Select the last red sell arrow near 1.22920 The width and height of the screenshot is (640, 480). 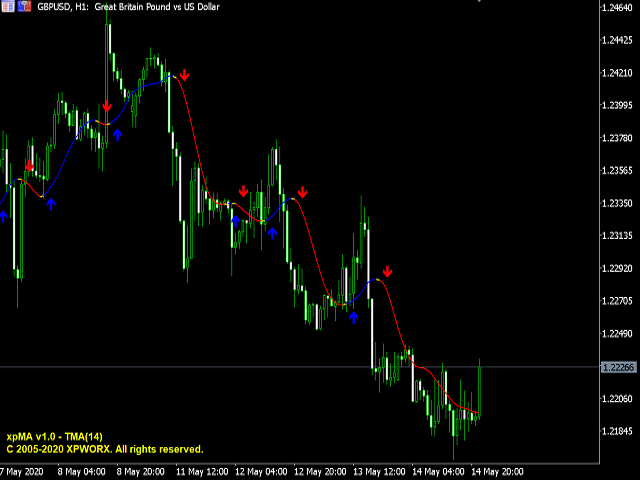tap(387, 271)
